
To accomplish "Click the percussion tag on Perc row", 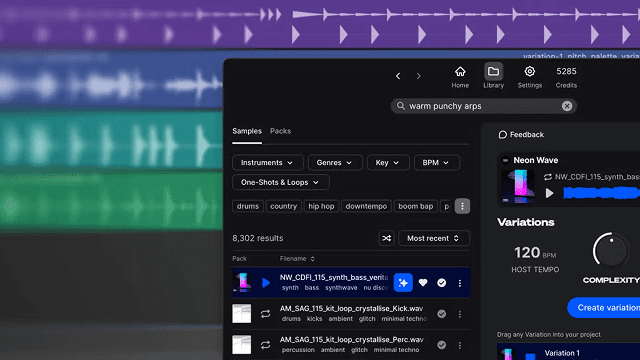I will point(298,350).
